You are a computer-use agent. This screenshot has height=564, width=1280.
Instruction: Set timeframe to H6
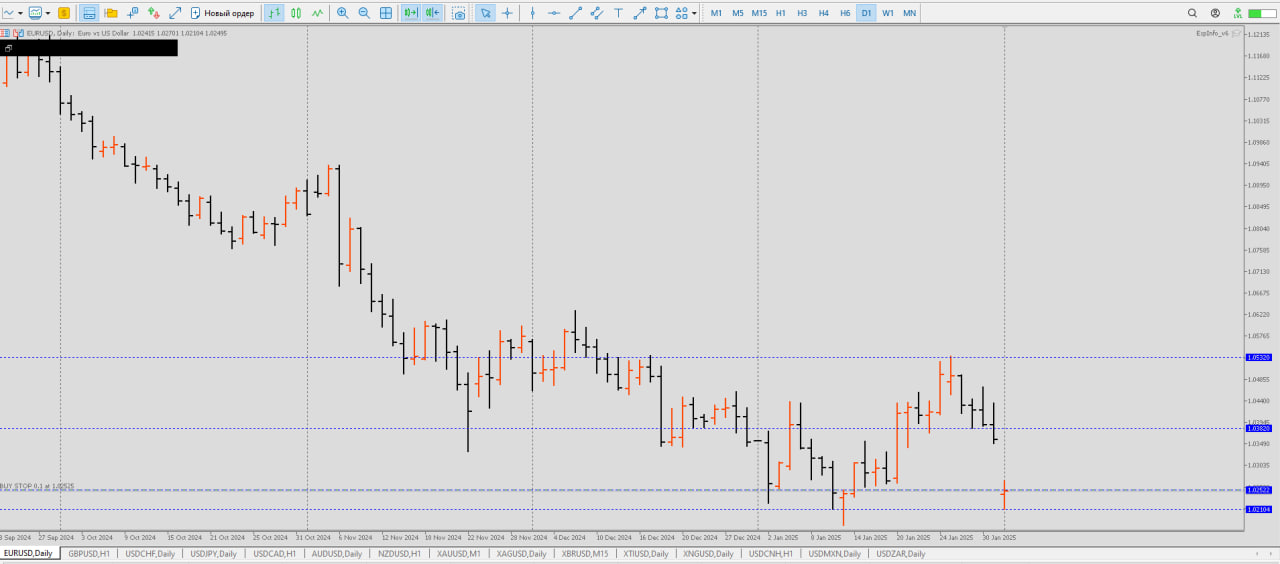pyautogui.click(x=845, y=13)
